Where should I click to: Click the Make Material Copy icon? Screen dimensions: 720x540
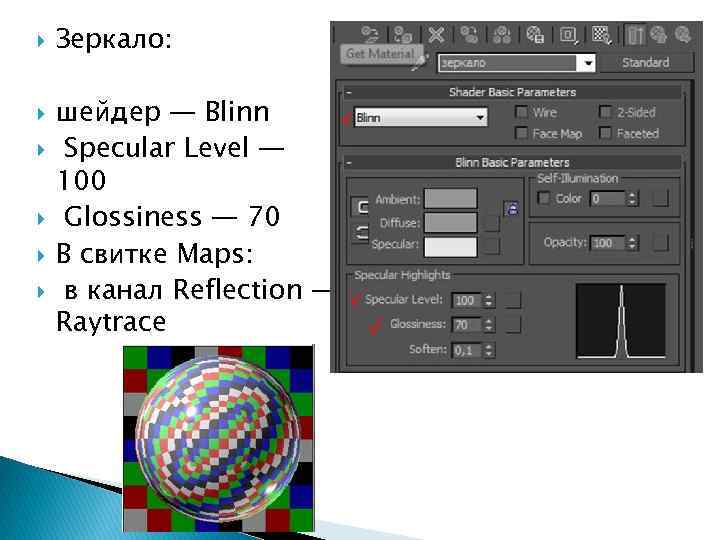click(x=469, y=35)
